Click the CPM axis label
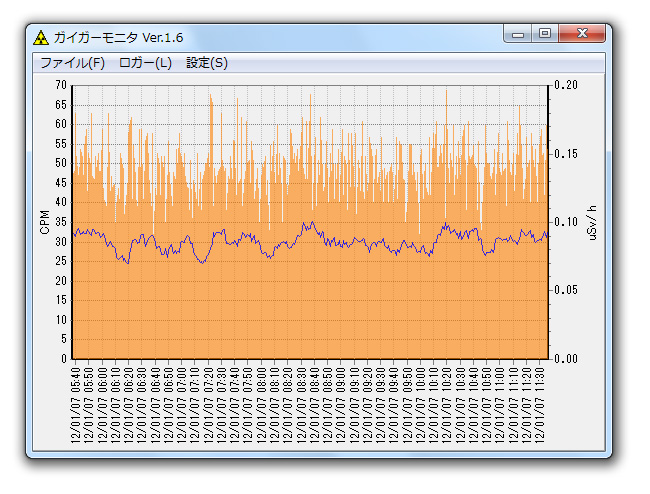Image resolution: width=650 pixels, height=494 pixels. pyautogui.click(x=45, y=222)
